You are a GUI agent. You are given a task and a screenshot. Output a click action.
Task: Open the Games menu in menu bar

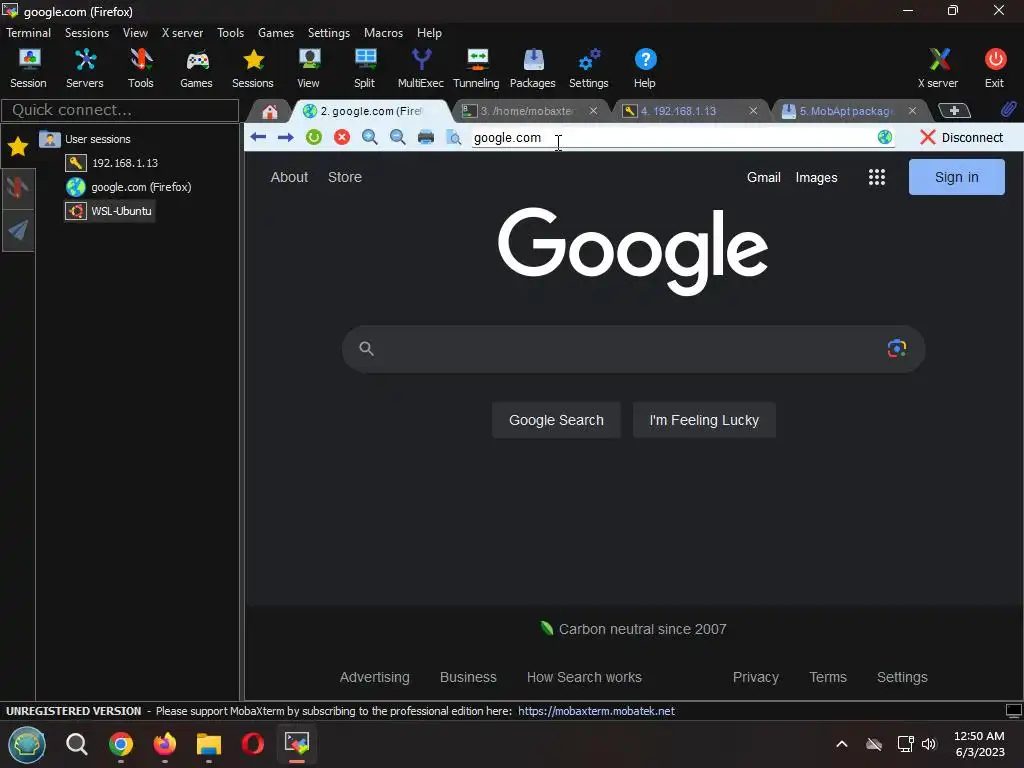tap(276, 33)
